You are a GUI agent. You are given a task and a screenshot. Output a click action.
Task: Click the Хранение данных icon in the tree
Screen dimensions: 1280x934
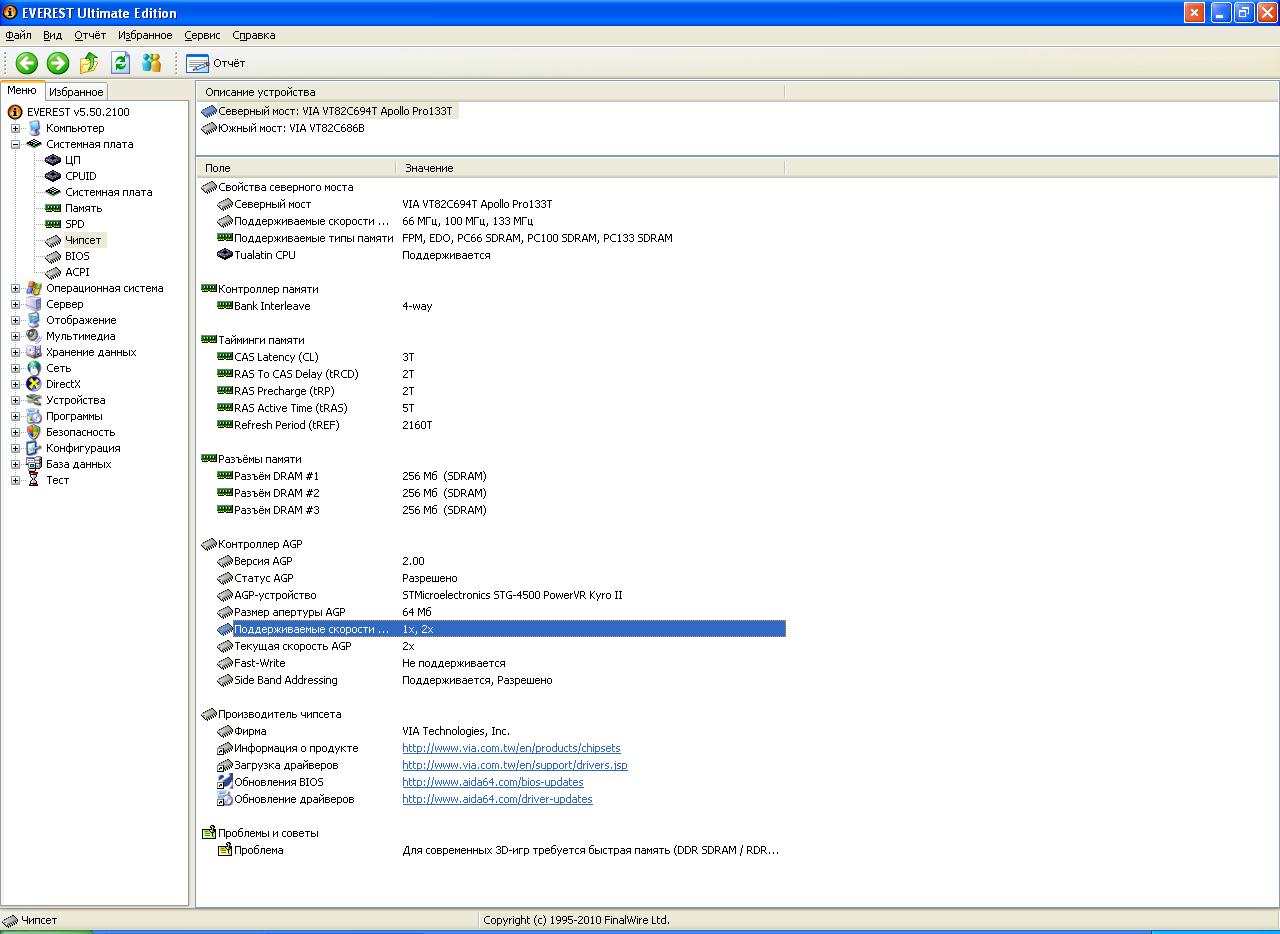point(34,352)
